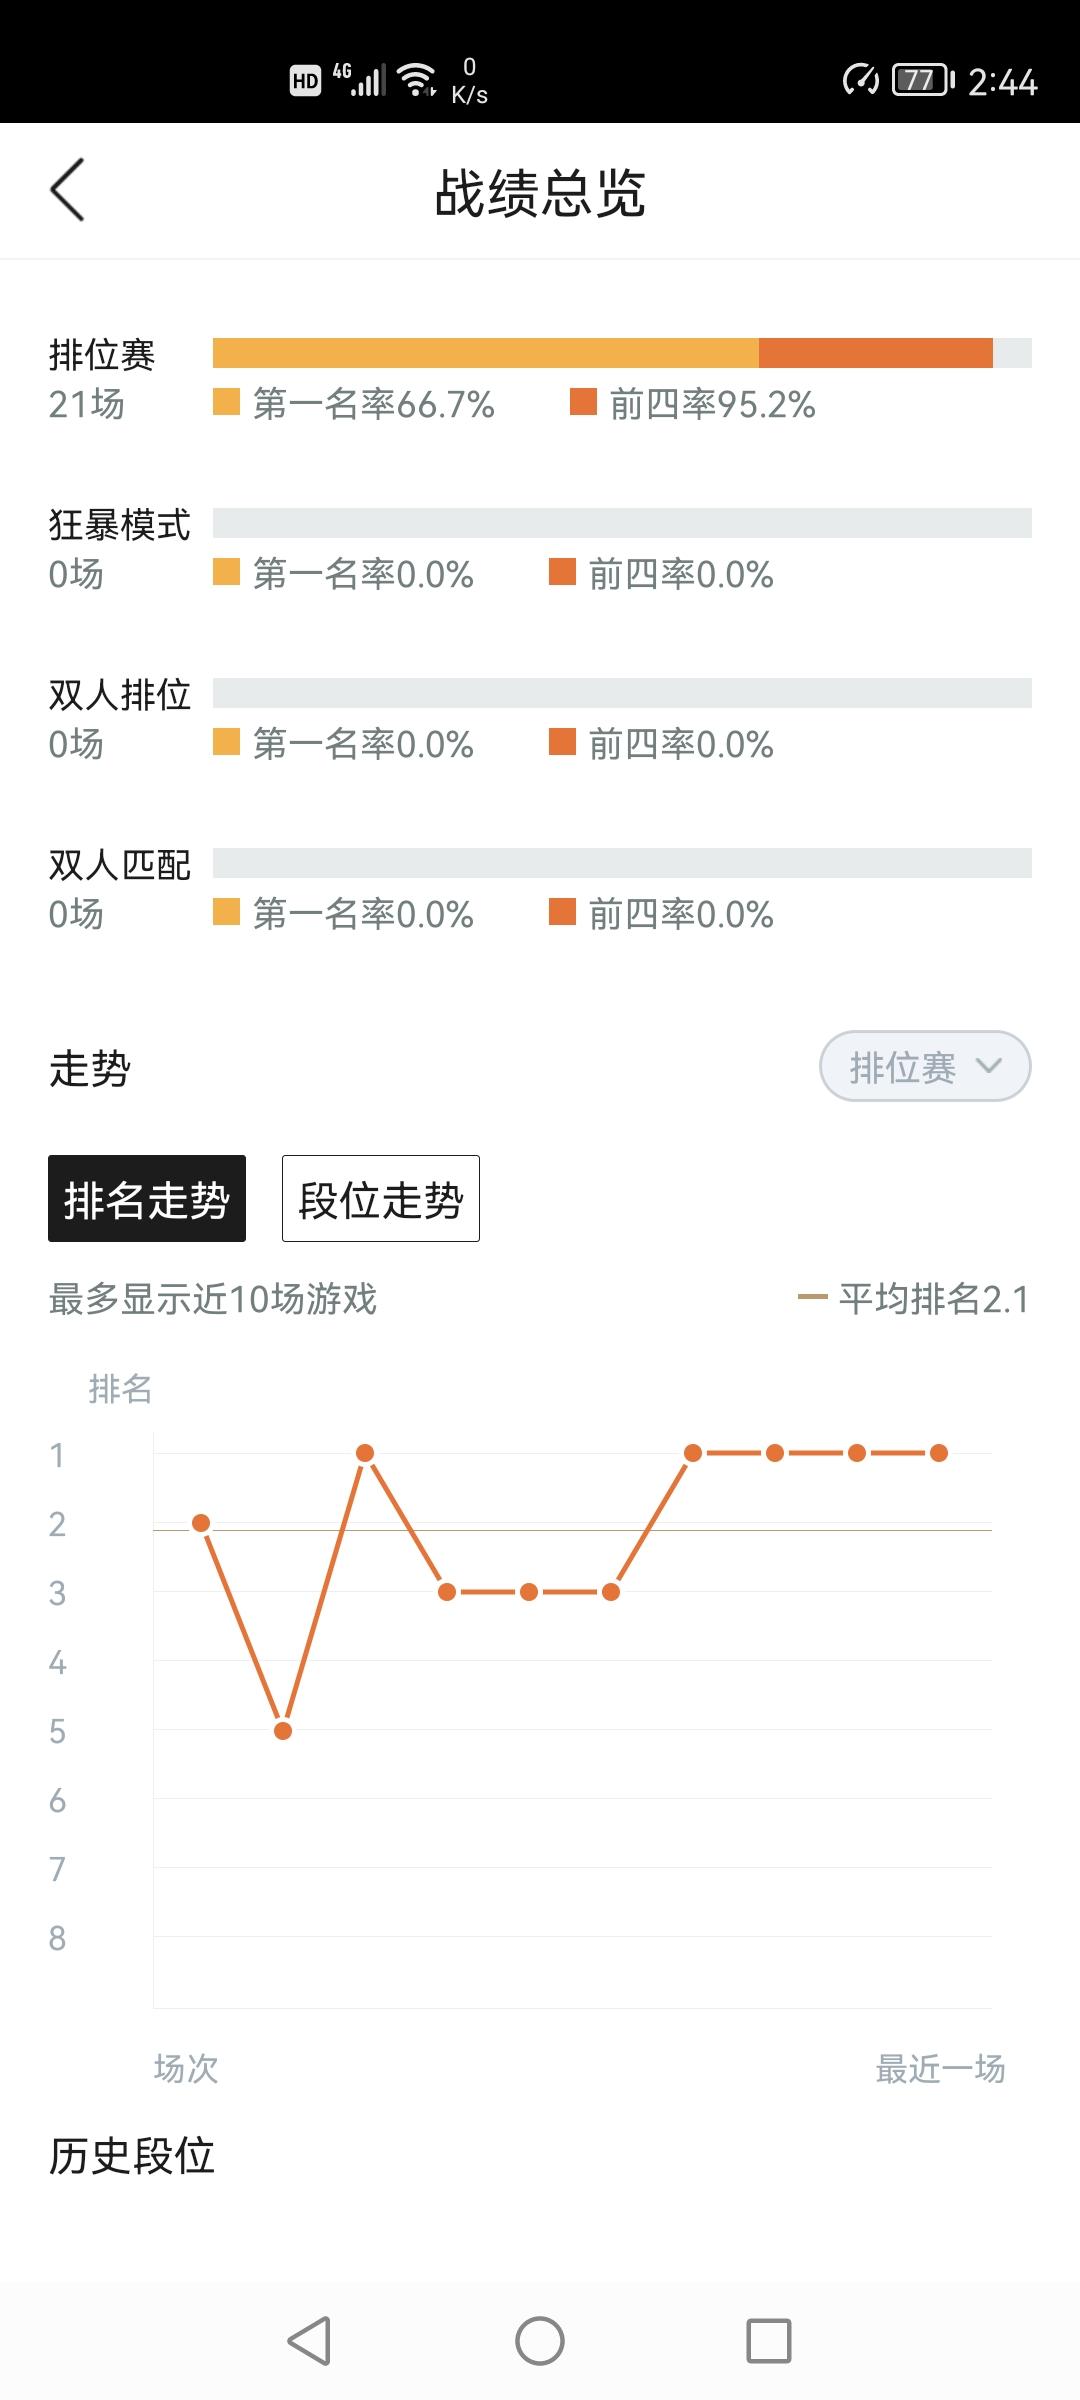Tap Android home circle button
Viewport: 1080px width, 2400px height.
point(540,2340)
